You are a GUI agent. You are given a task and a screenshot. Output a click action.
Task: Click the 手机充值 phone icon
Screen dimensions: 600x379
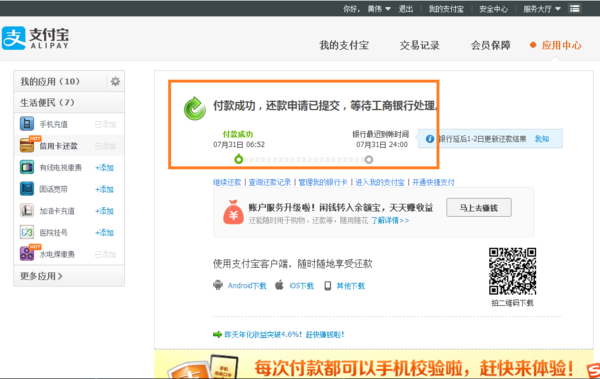click(x=27, y=124)
